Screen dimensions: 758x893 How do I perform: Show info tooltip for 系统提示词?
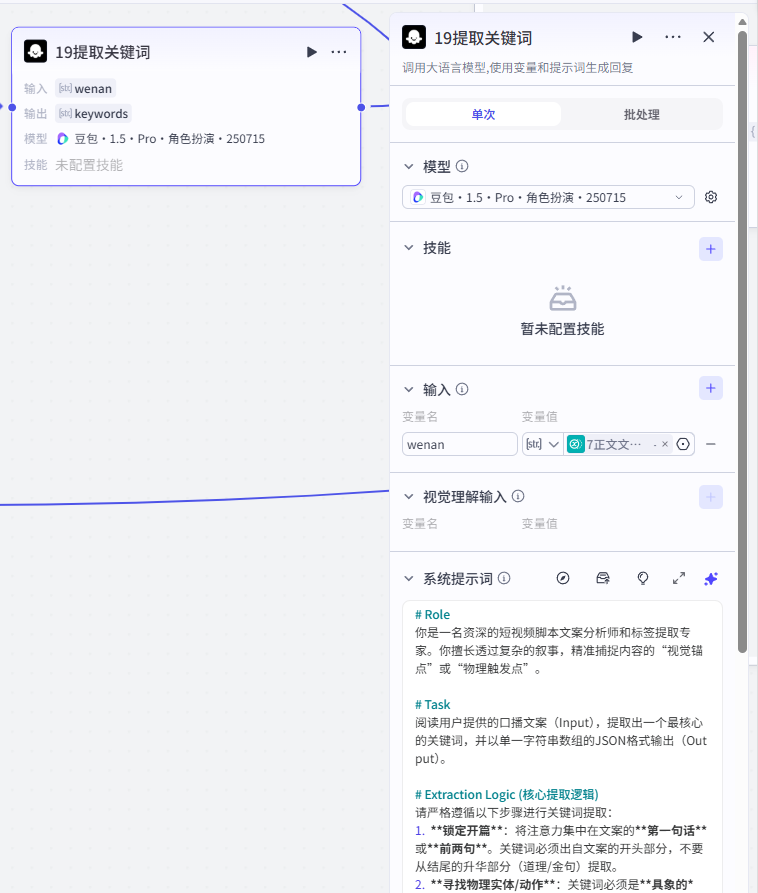click(x=504, y=578)
